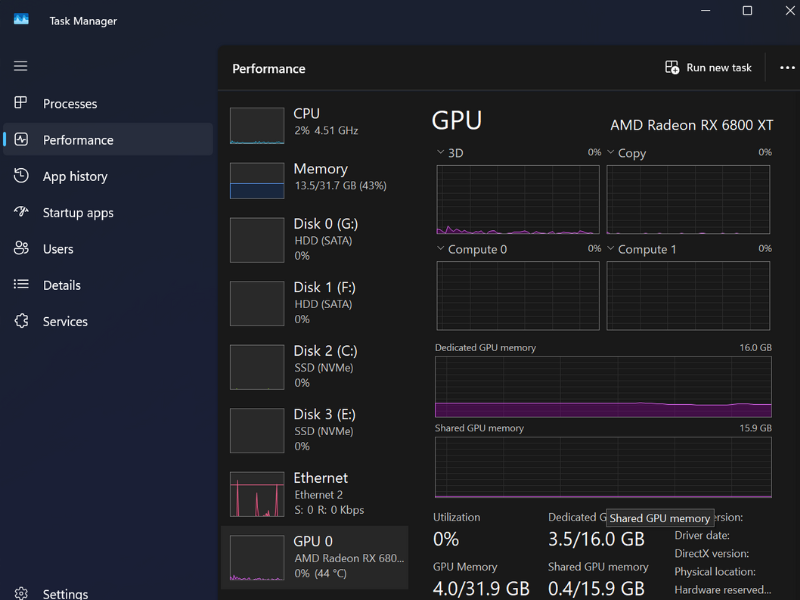Click the Users icon in sidebar

pos(21,248)
